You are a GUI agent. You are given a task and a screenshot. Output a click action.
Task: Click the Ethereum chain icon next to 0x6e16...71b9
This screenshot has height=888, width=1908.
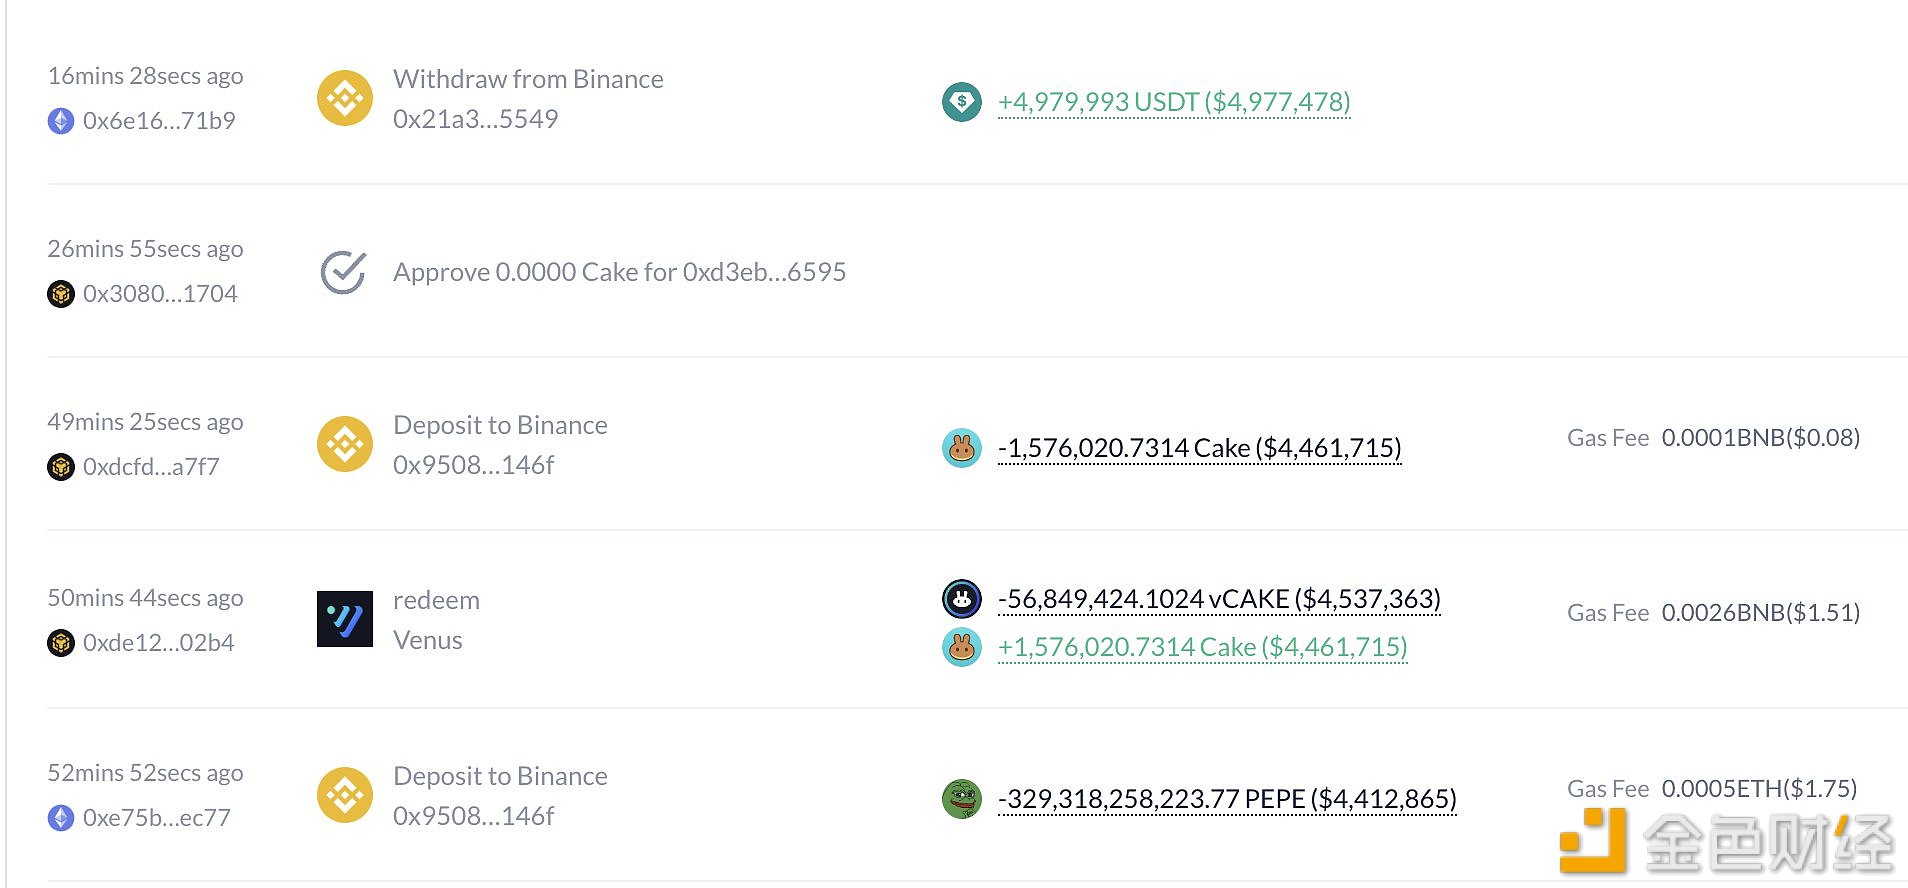tap(61, 121)
